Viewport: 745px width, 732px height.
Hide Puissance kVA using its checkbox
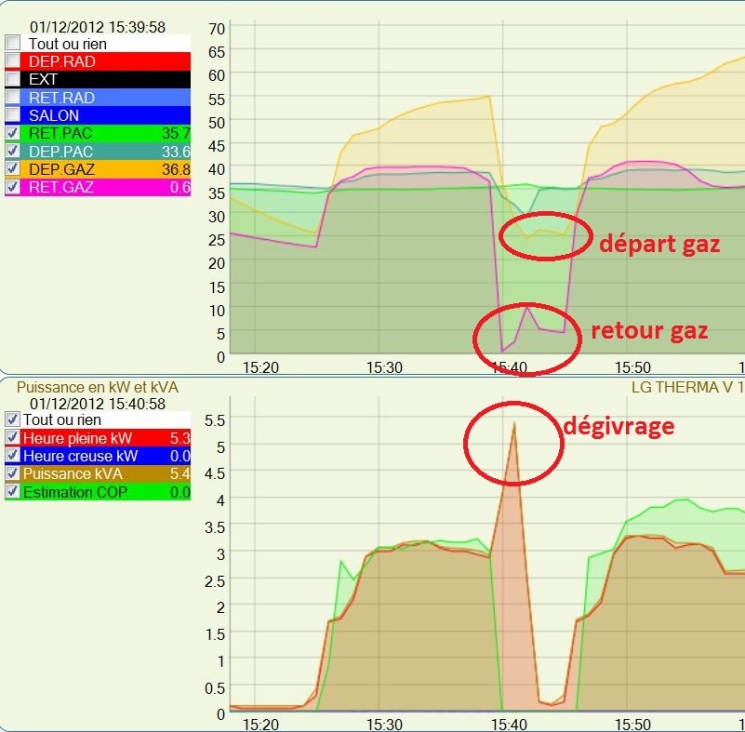pyautogui.click(x=12, y=474)
